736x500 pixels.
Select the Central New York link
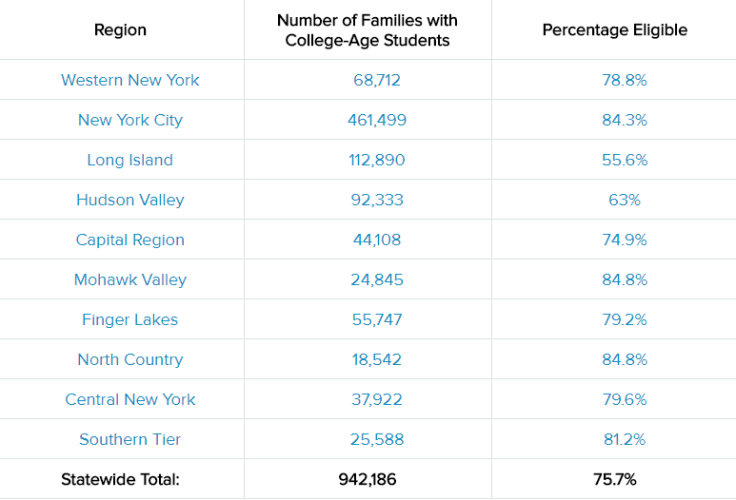(x=130, y=400)
